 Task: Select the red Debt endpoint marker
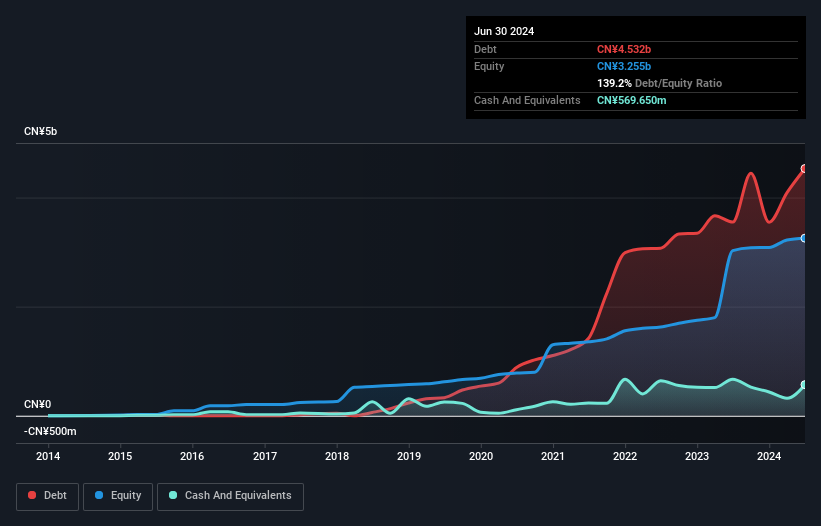[x=804, y=169]
